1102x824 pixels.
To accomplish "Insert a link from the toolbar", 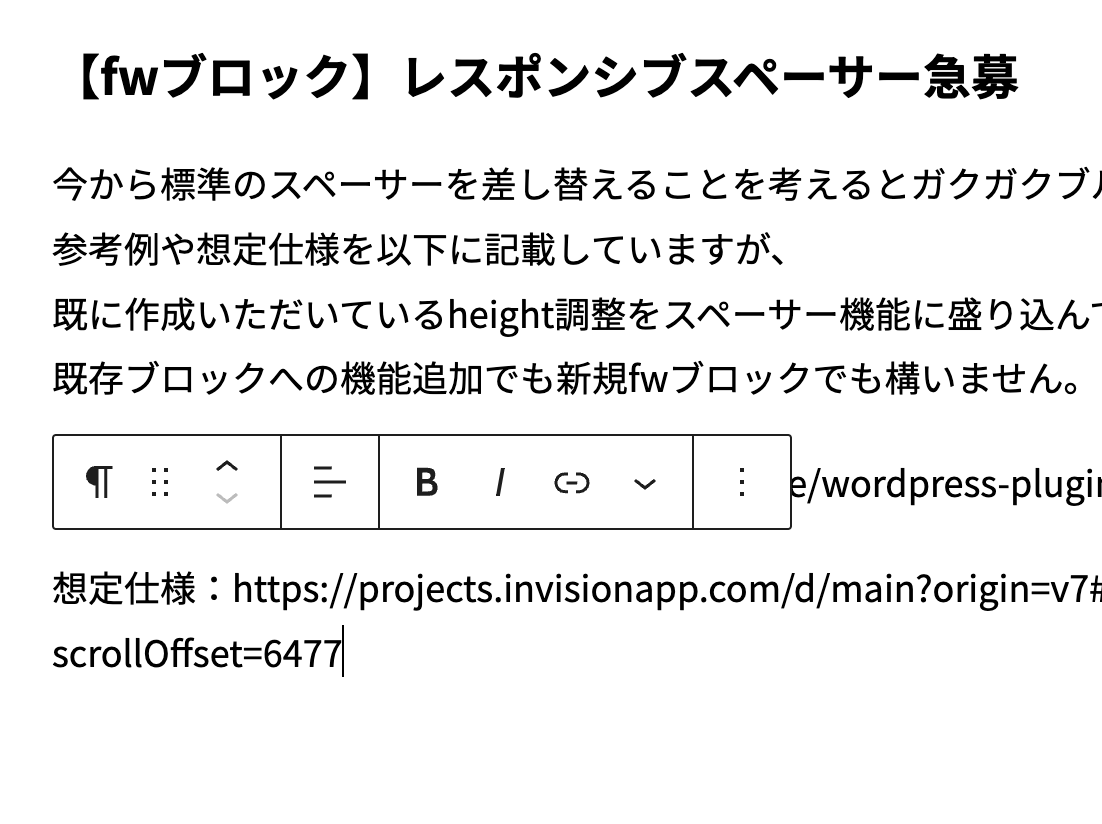I will tap(571, 483).
